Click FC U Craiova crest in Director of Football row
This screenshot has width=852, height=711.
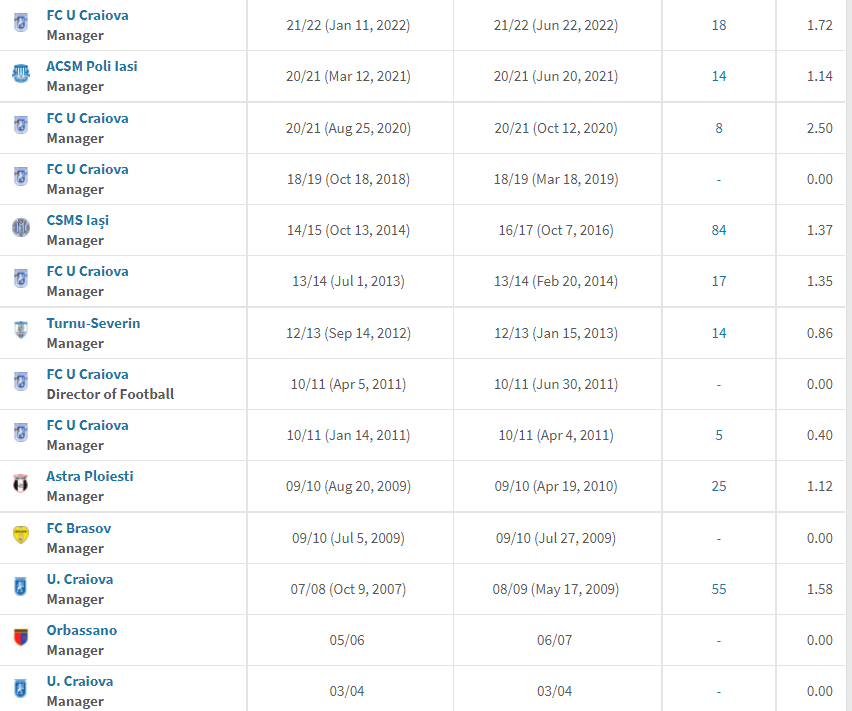pos(21,381)
